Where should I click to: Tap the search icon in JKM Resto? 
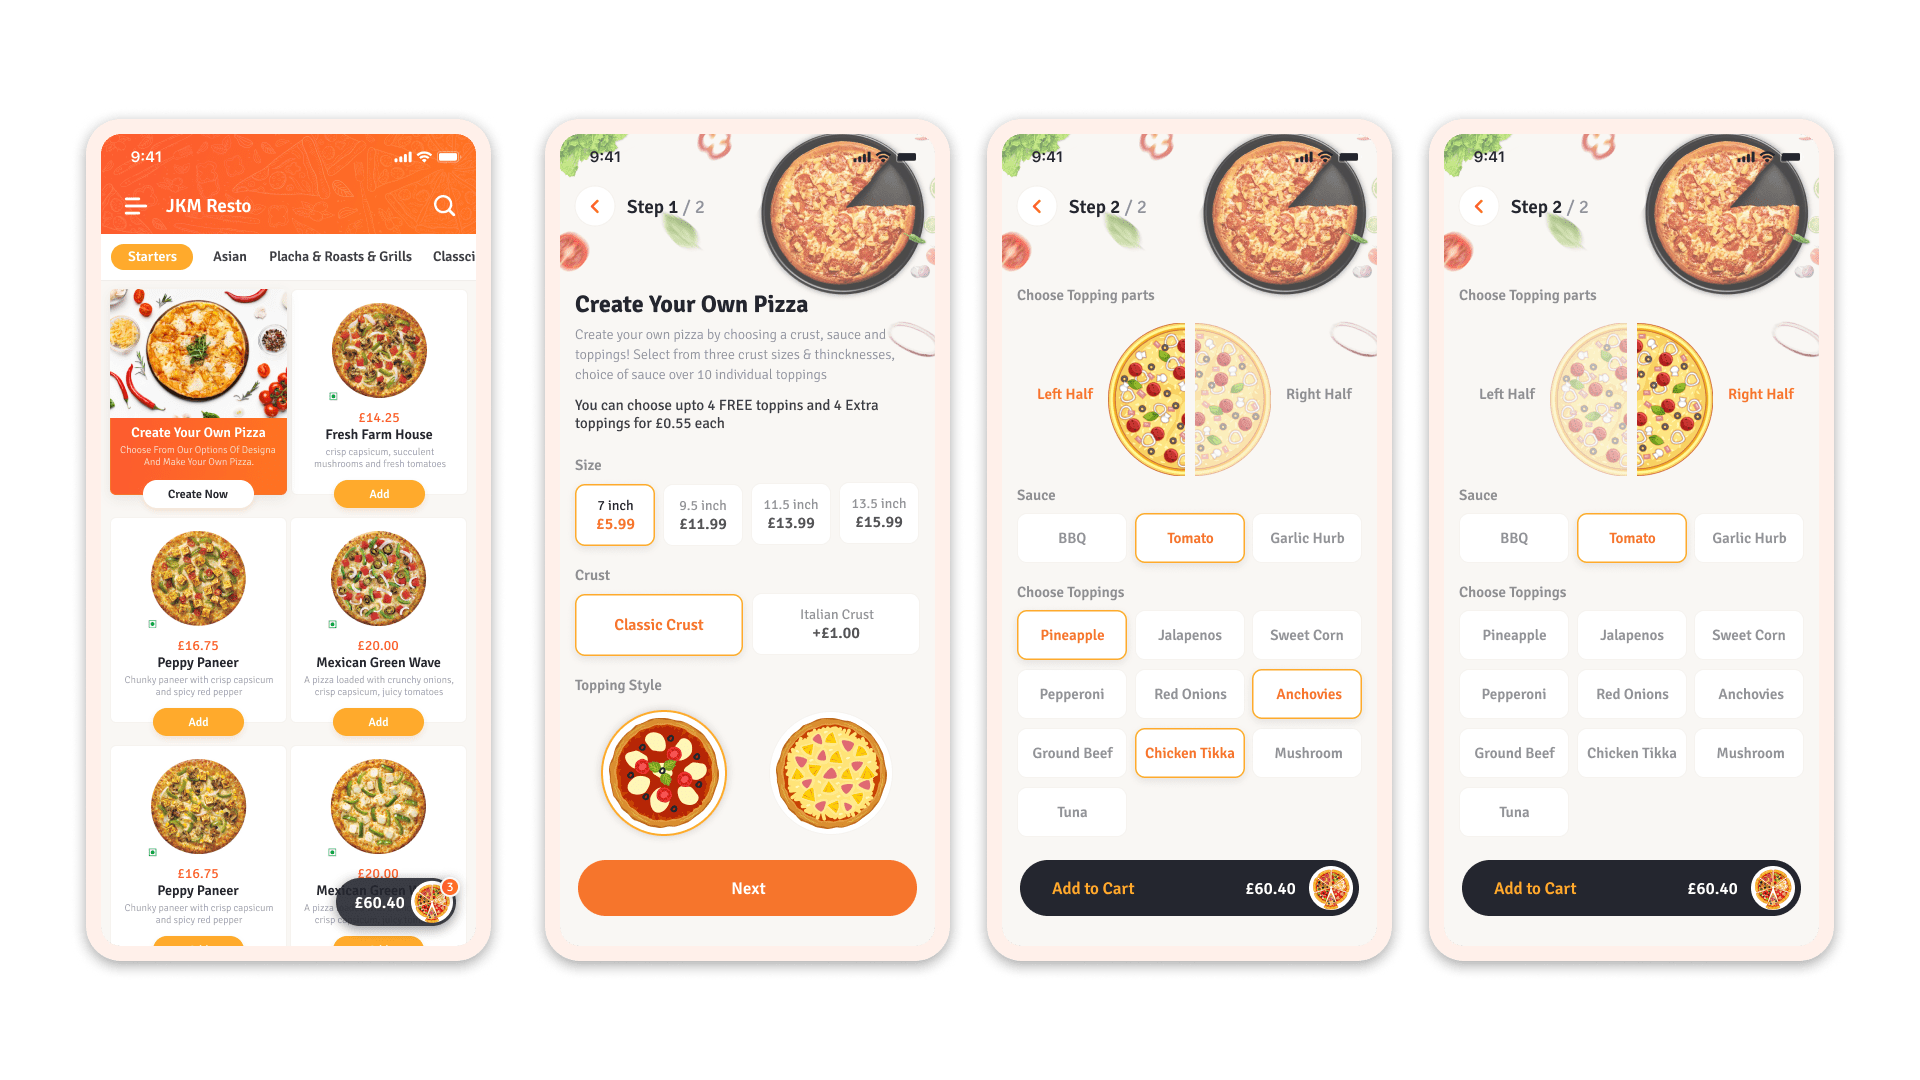[448, 204]
